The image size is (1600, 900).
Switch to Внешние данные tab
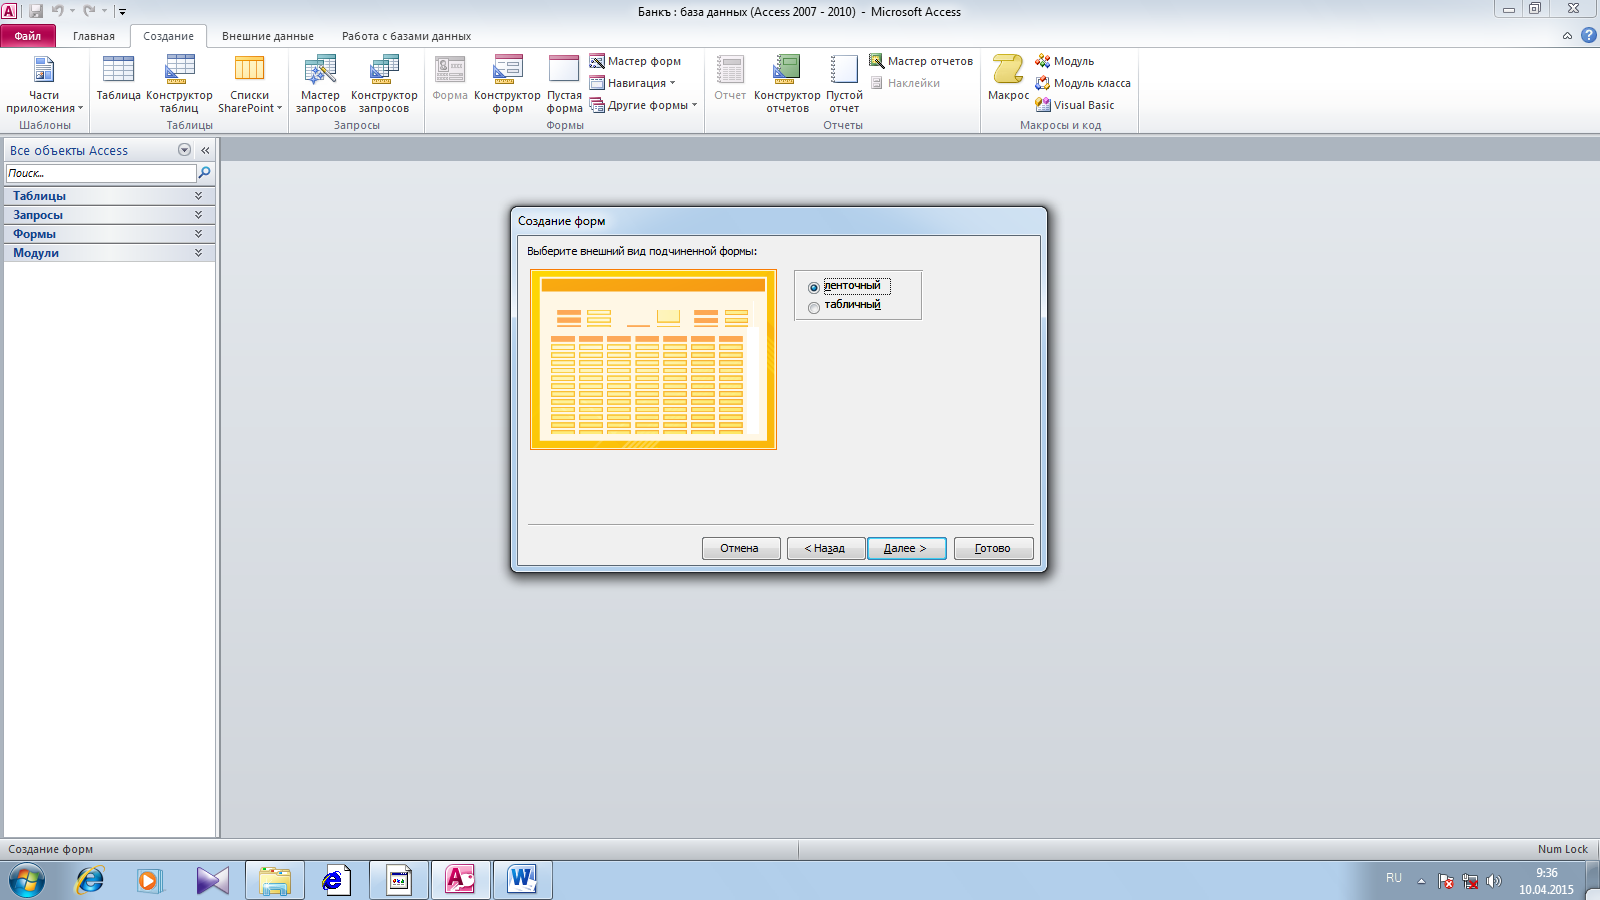[x=268, y=36]
